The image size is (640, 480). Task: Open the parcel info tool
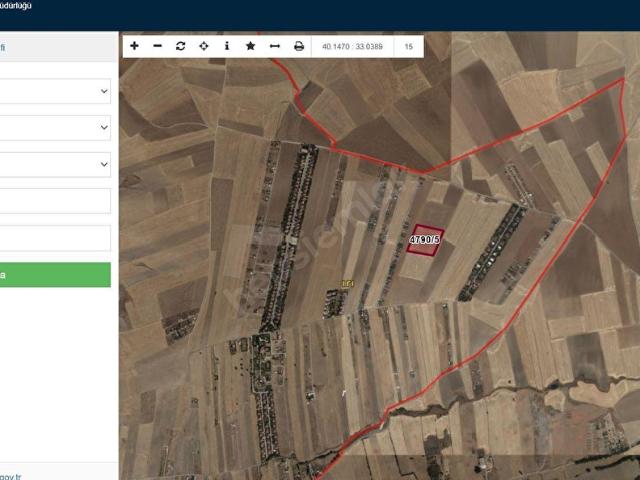(227, 46)
